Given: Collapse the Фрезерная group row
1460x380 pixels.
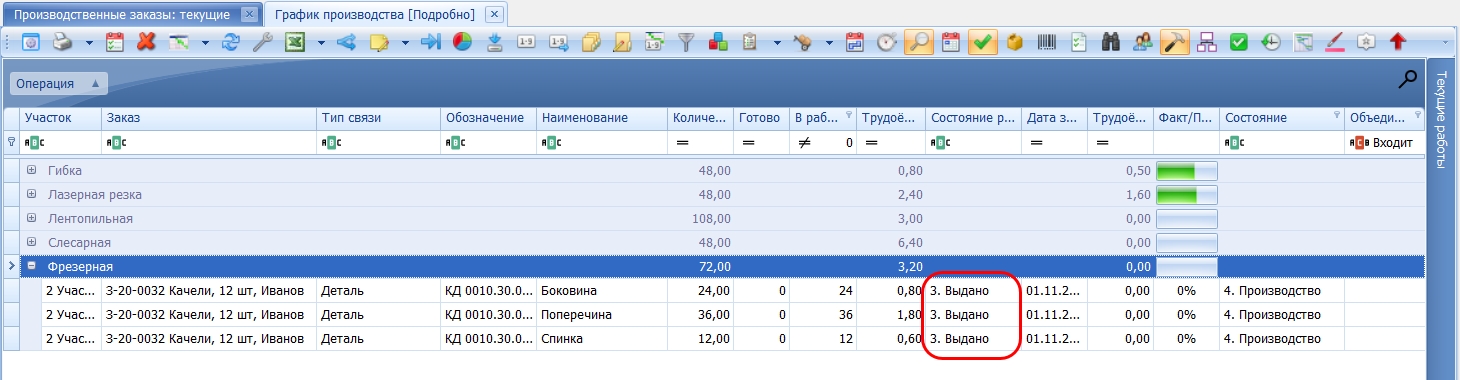Looking at the screenshot, I should point(31,266).
